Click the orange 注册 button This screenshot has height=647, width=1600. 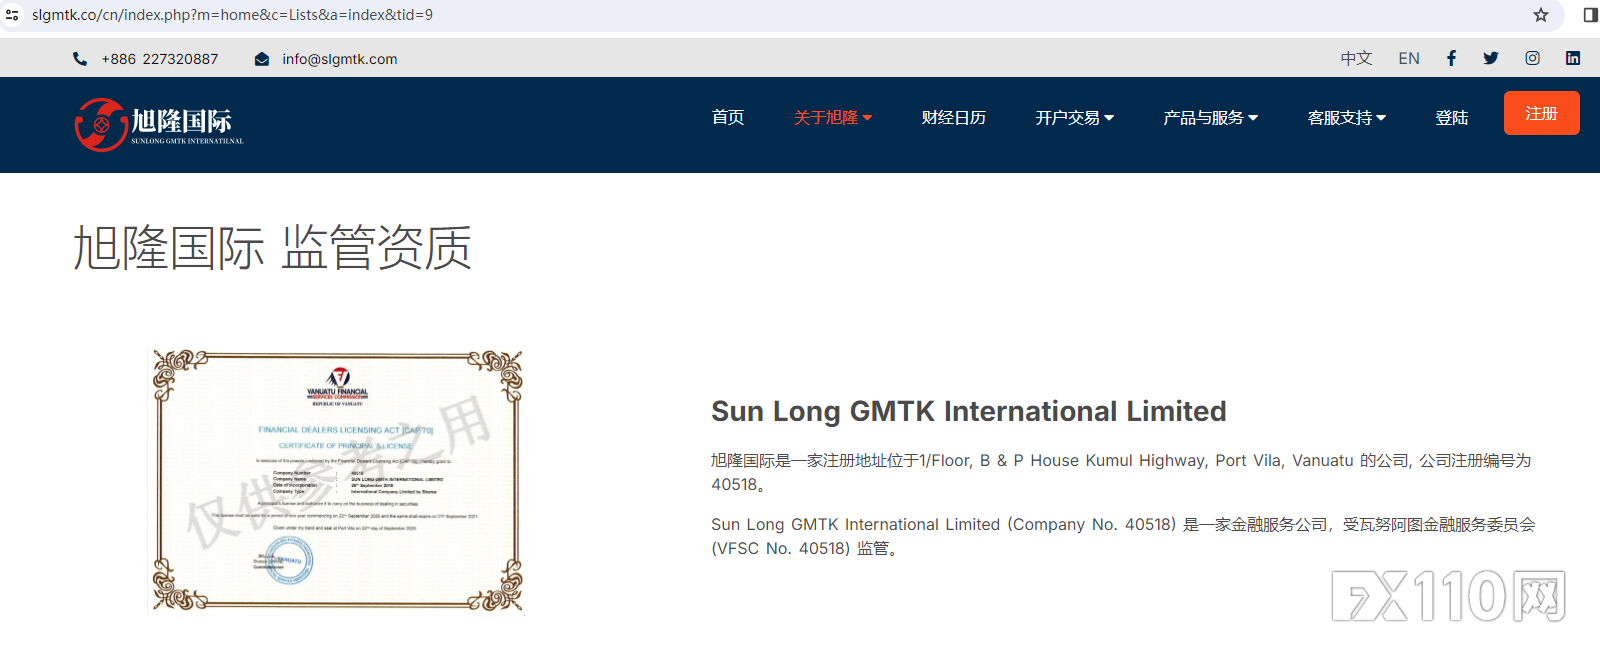1542,113
